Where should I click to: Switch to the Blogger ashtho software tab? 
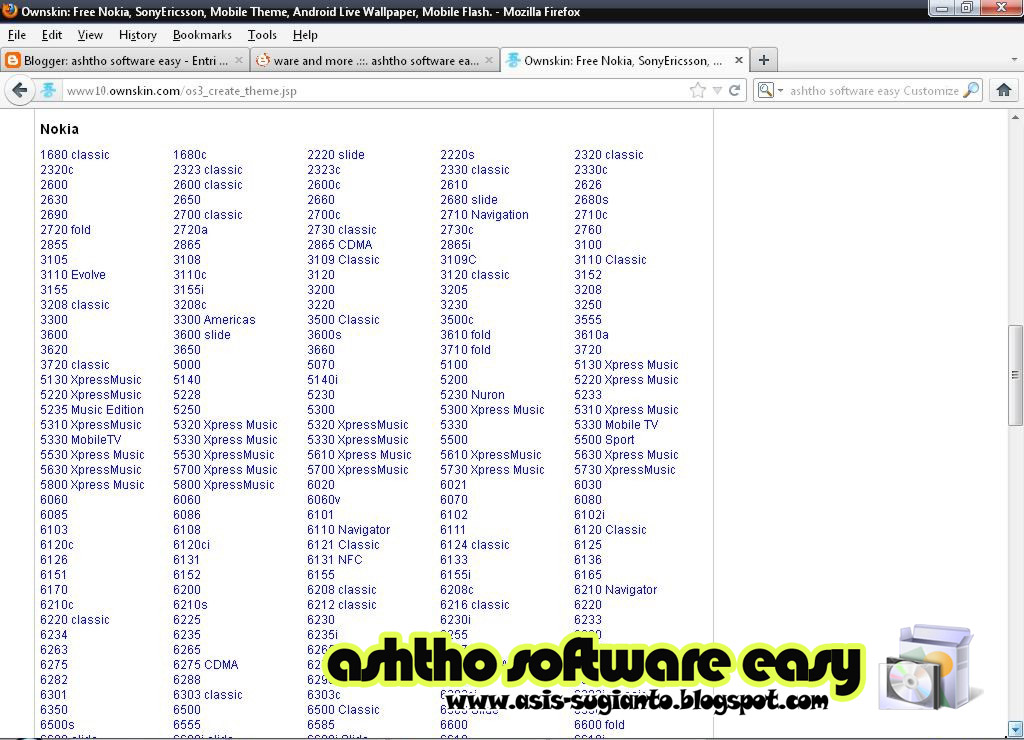tap(120, 60)
